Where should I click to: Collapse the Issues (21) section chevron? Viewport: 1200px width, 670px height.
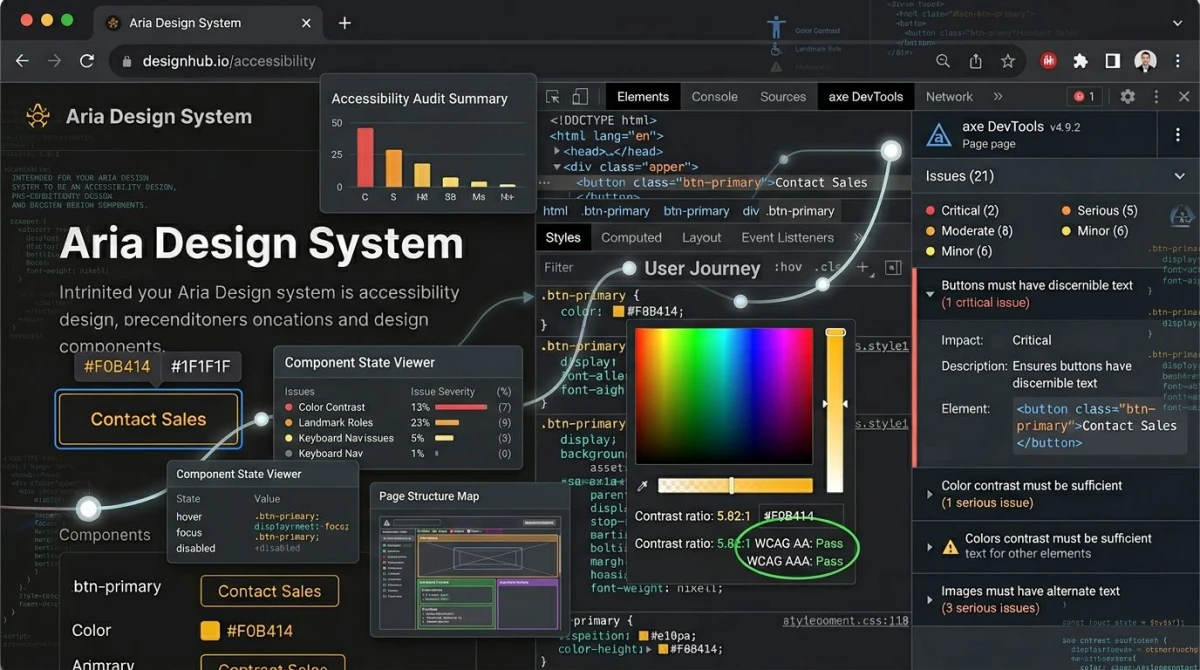tap(1179, 176)
